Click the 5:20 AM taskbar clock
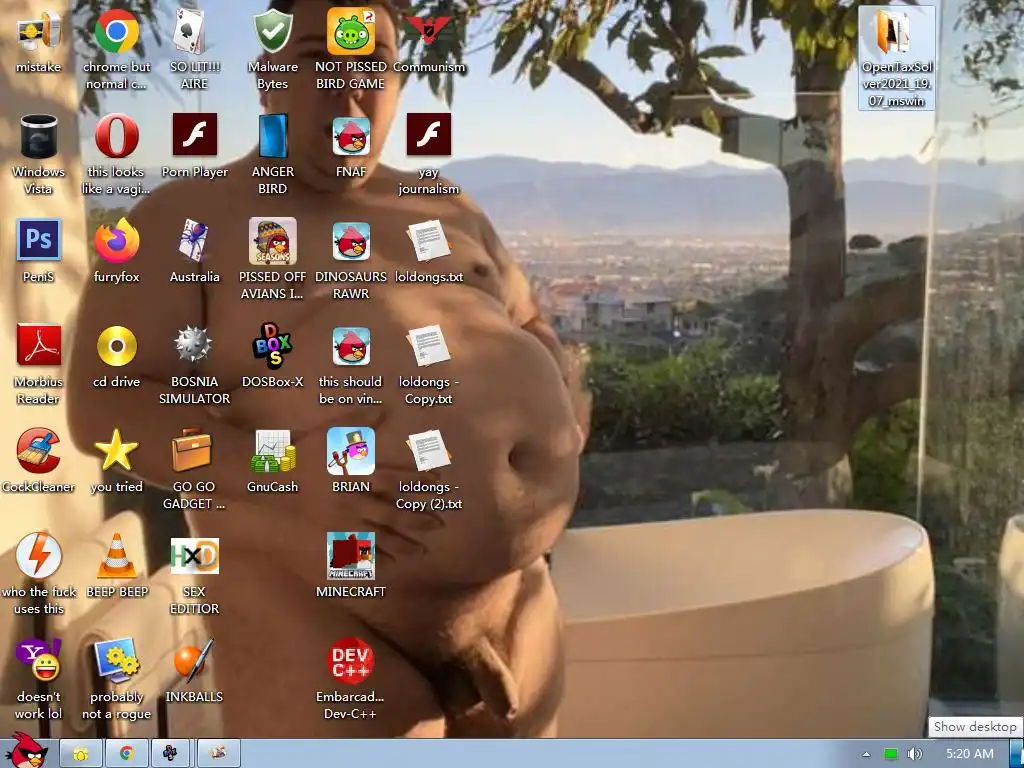Screen dimensions: 1024x768 (970, 754)
